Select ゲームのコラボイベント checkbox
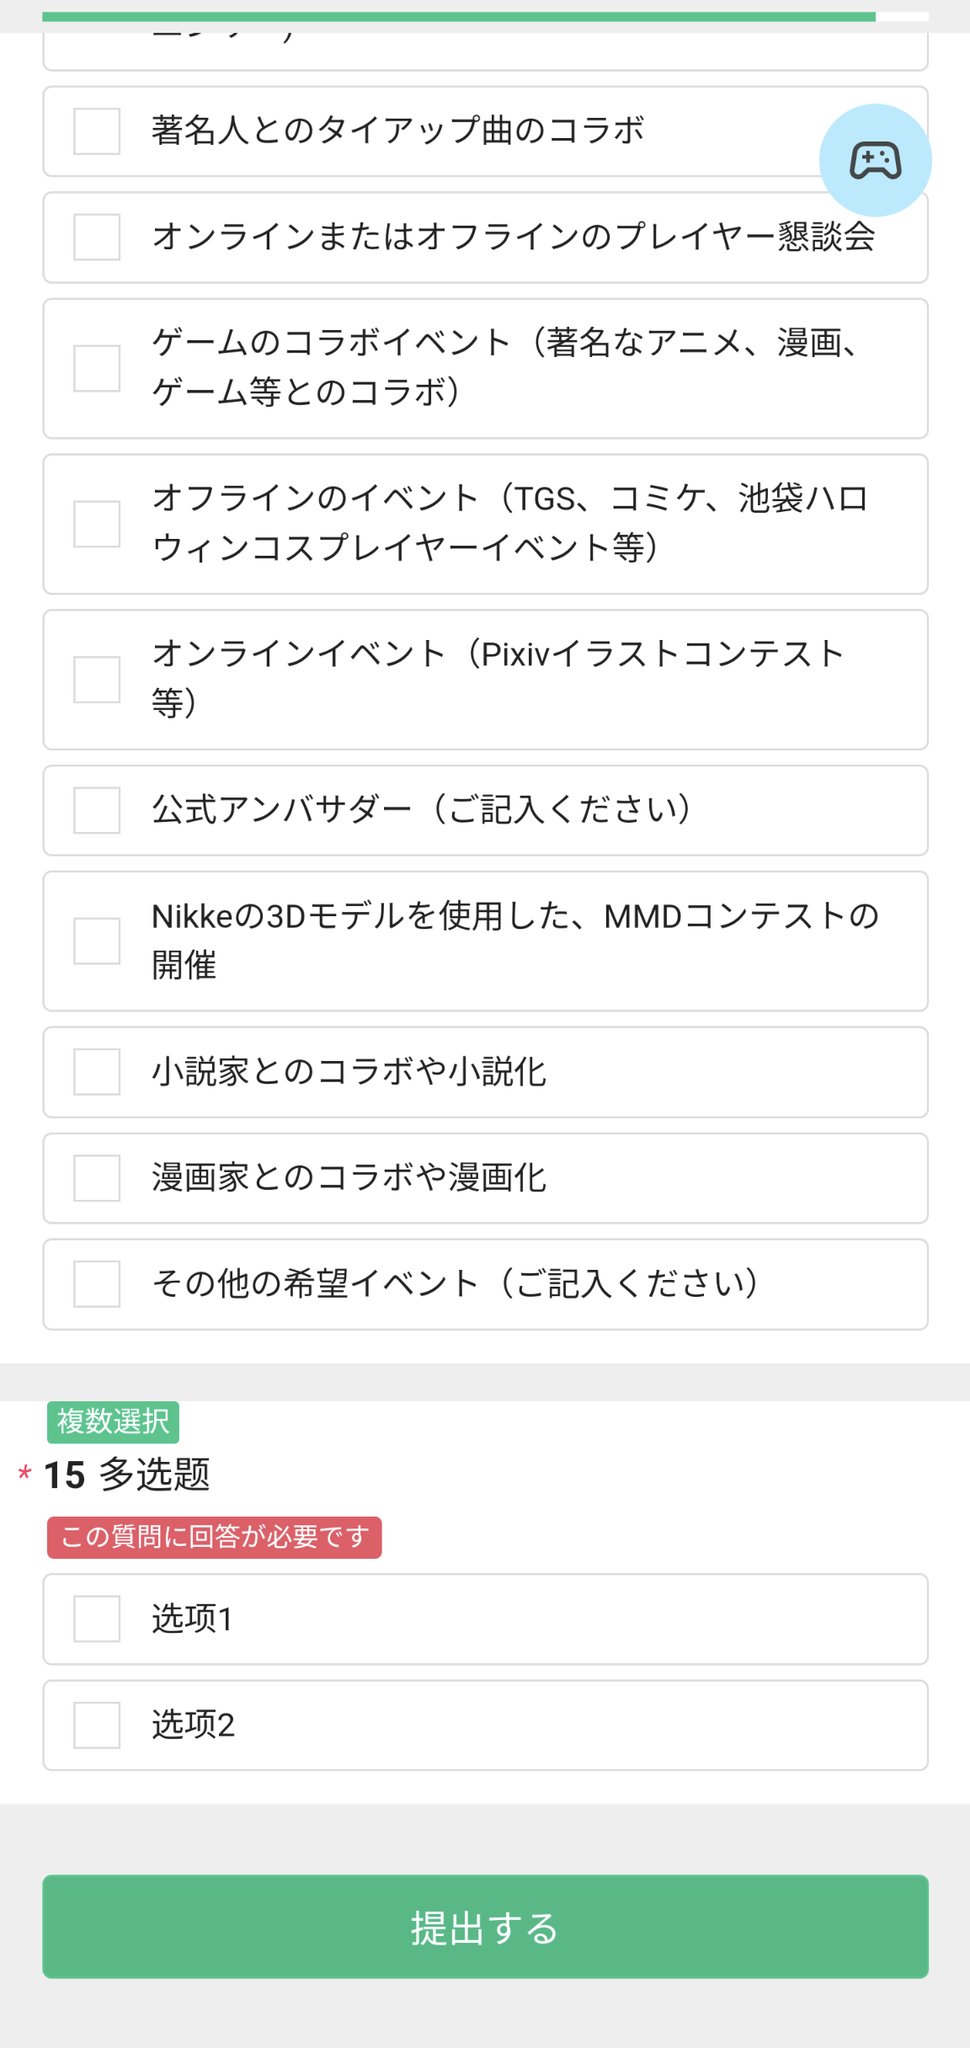970x2048 pixels. pos(97,368)
